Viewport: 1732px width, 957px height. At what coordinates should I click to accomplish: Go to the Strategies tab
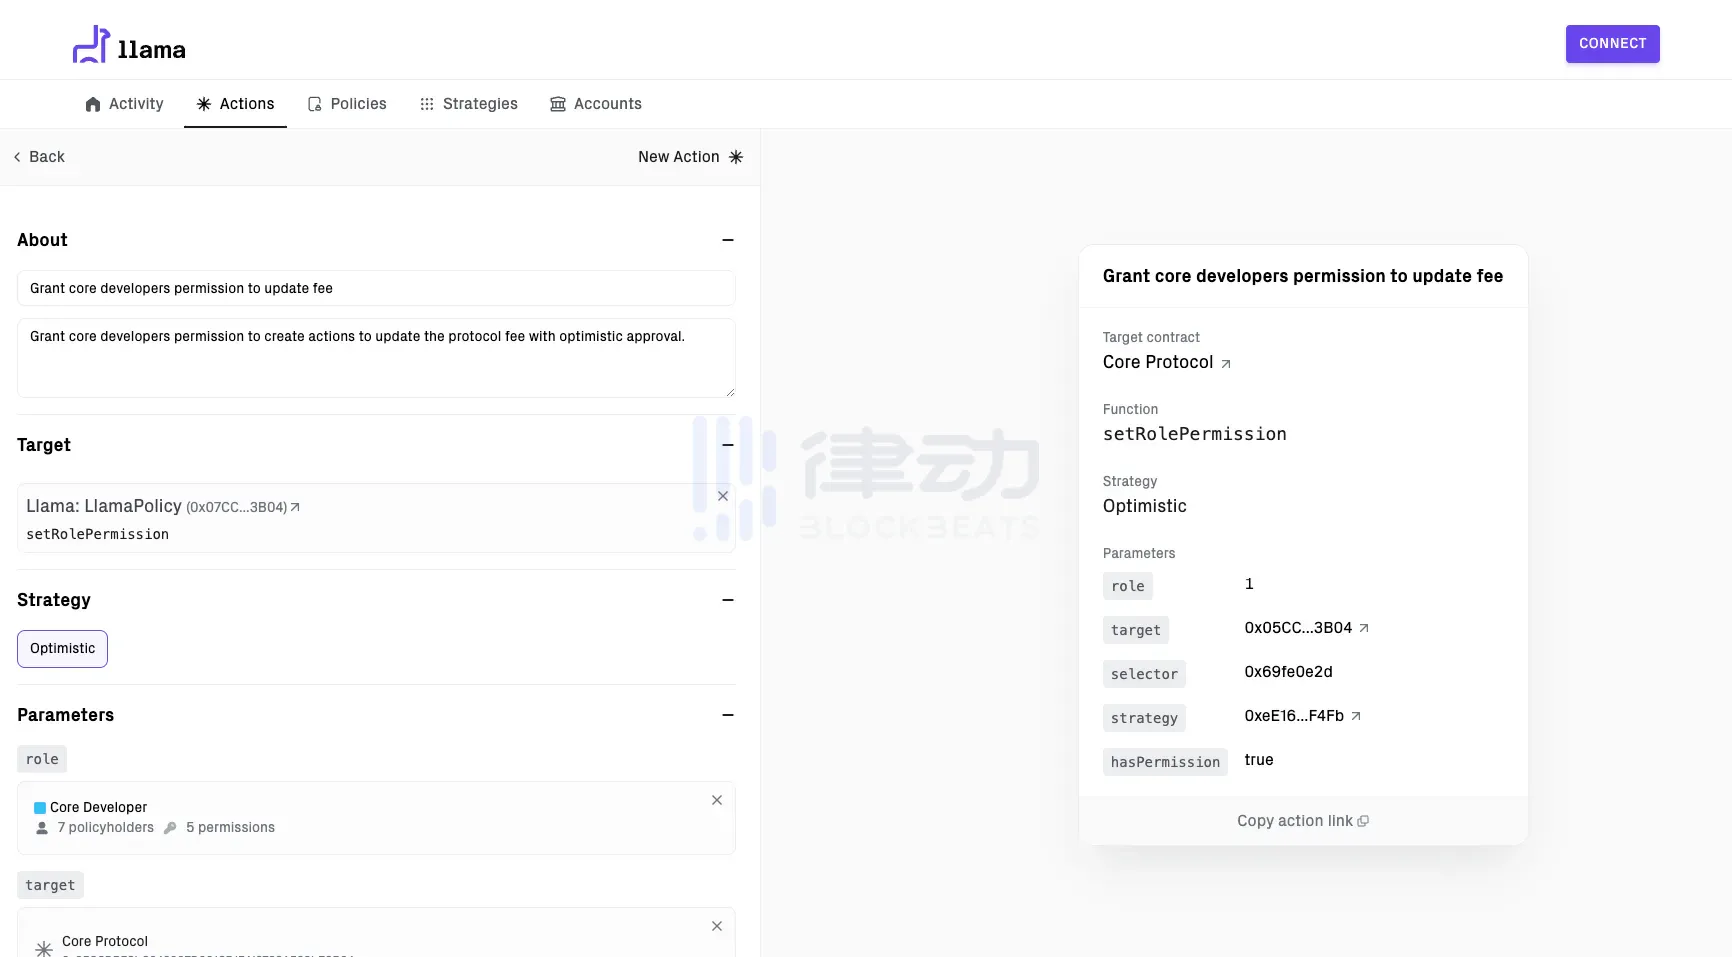click(469, 104)
